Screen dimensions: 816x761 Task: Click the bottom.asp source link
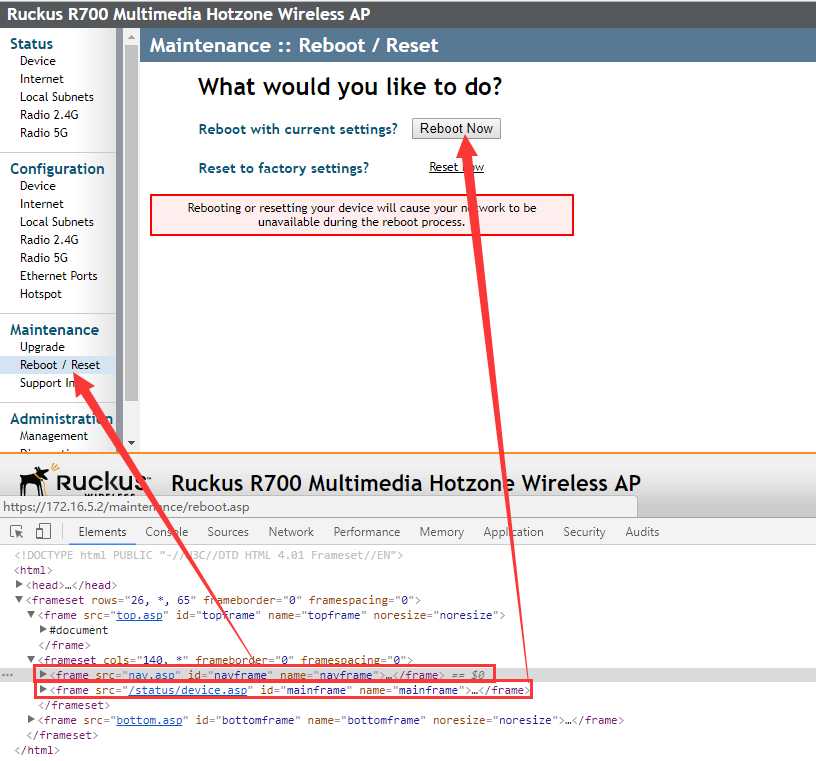point(149,720)
